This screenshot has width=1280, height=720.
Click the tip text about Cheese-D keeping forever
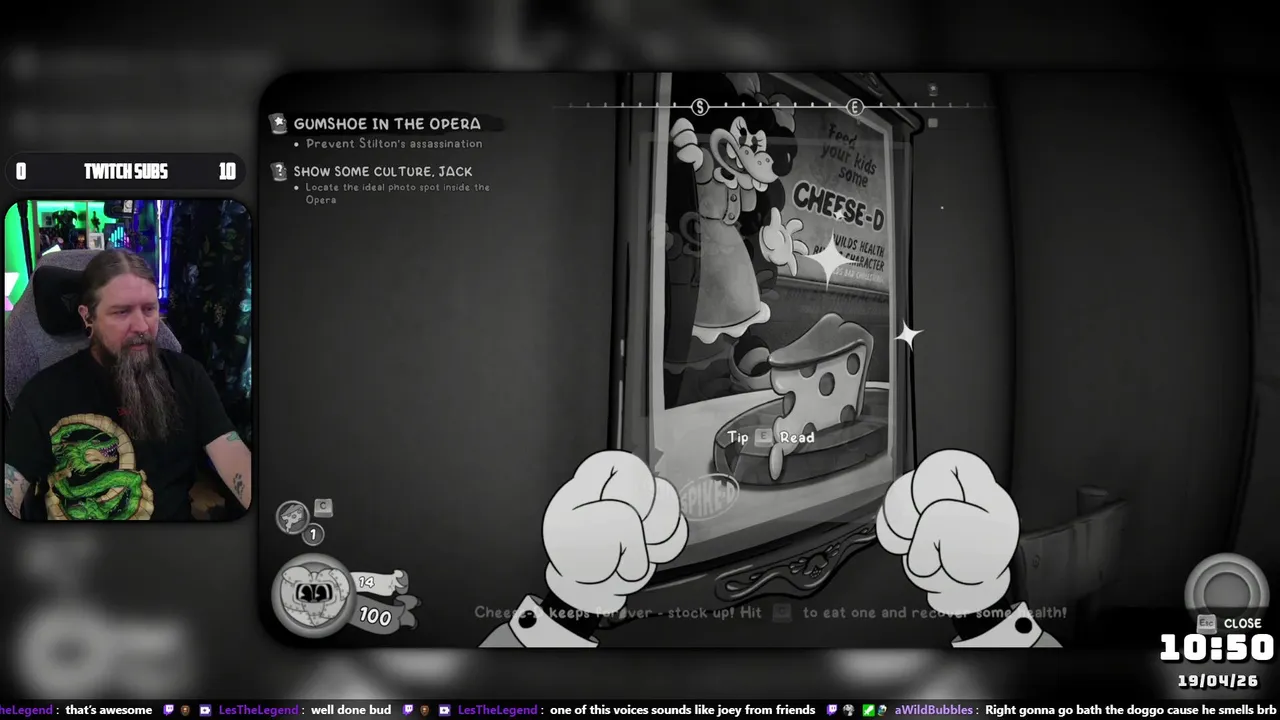(x=770, y=612)
